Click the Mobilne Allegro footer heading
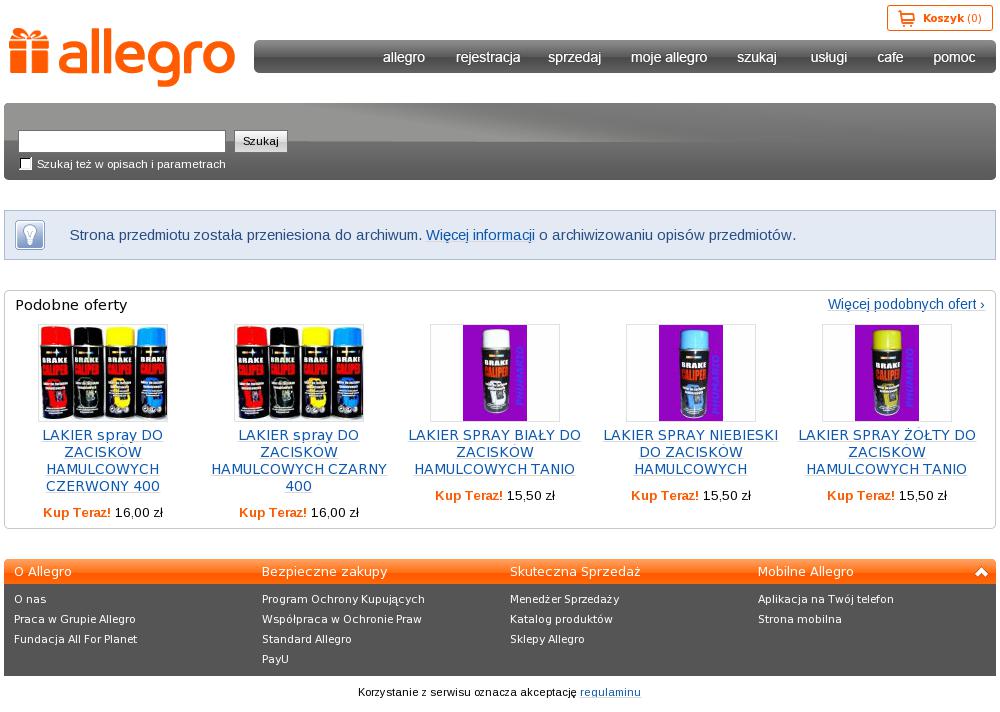 click(x=805, y=572)
